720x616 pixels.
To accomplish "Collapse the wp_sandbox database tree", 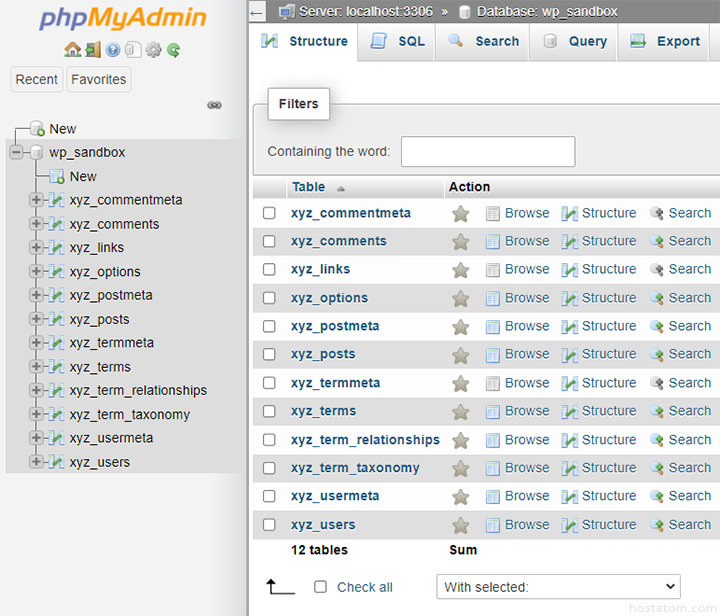I will coord(16,153).
